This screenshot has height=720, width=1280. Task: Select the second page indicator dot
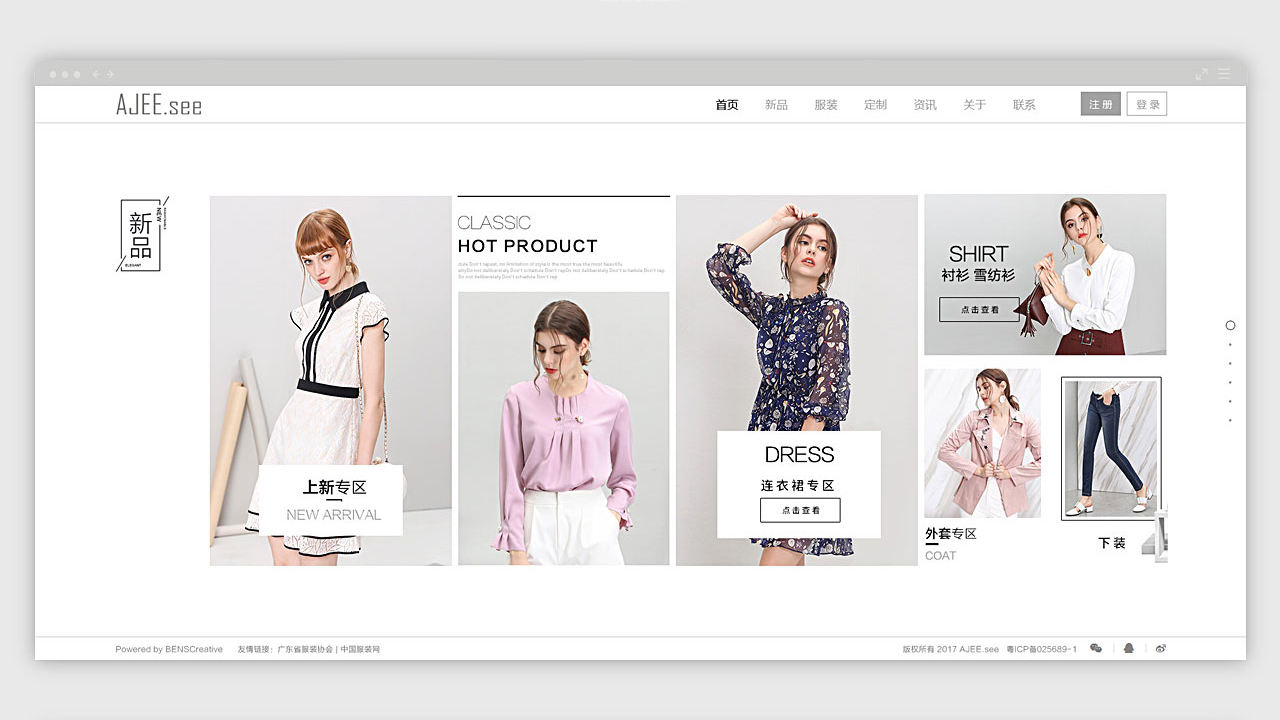click(1230, 345)
